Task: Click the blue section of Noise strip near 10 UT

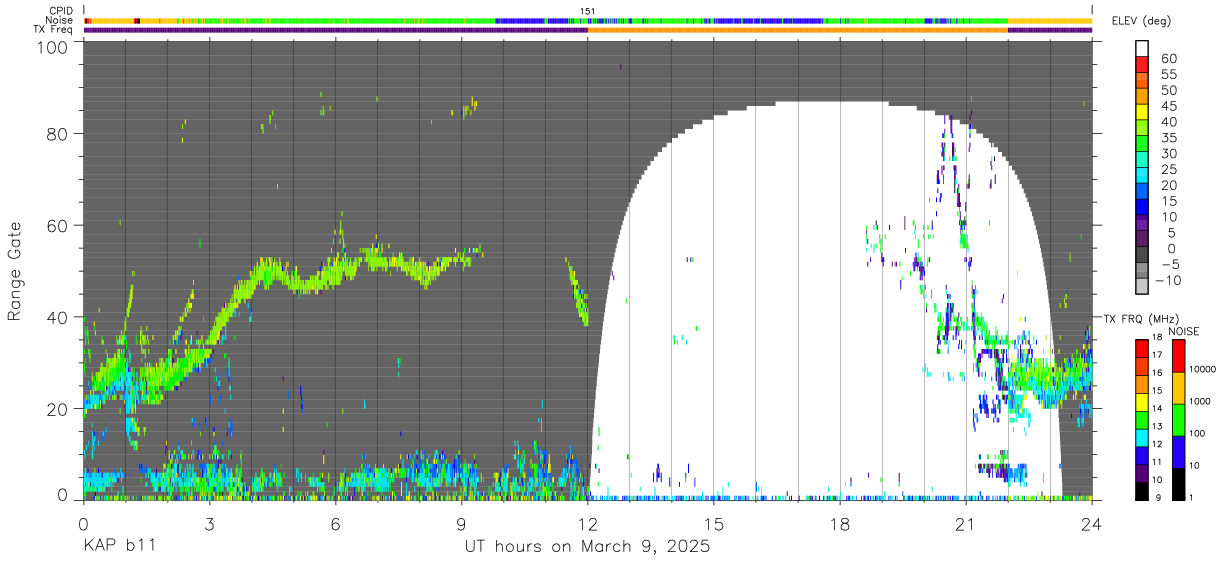Action: 520,20
